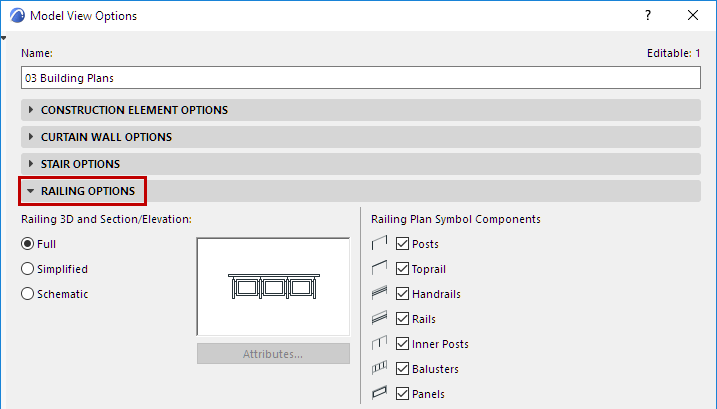Open the Stair Options section
Viewport: 717px width, 409px height.
80,164
